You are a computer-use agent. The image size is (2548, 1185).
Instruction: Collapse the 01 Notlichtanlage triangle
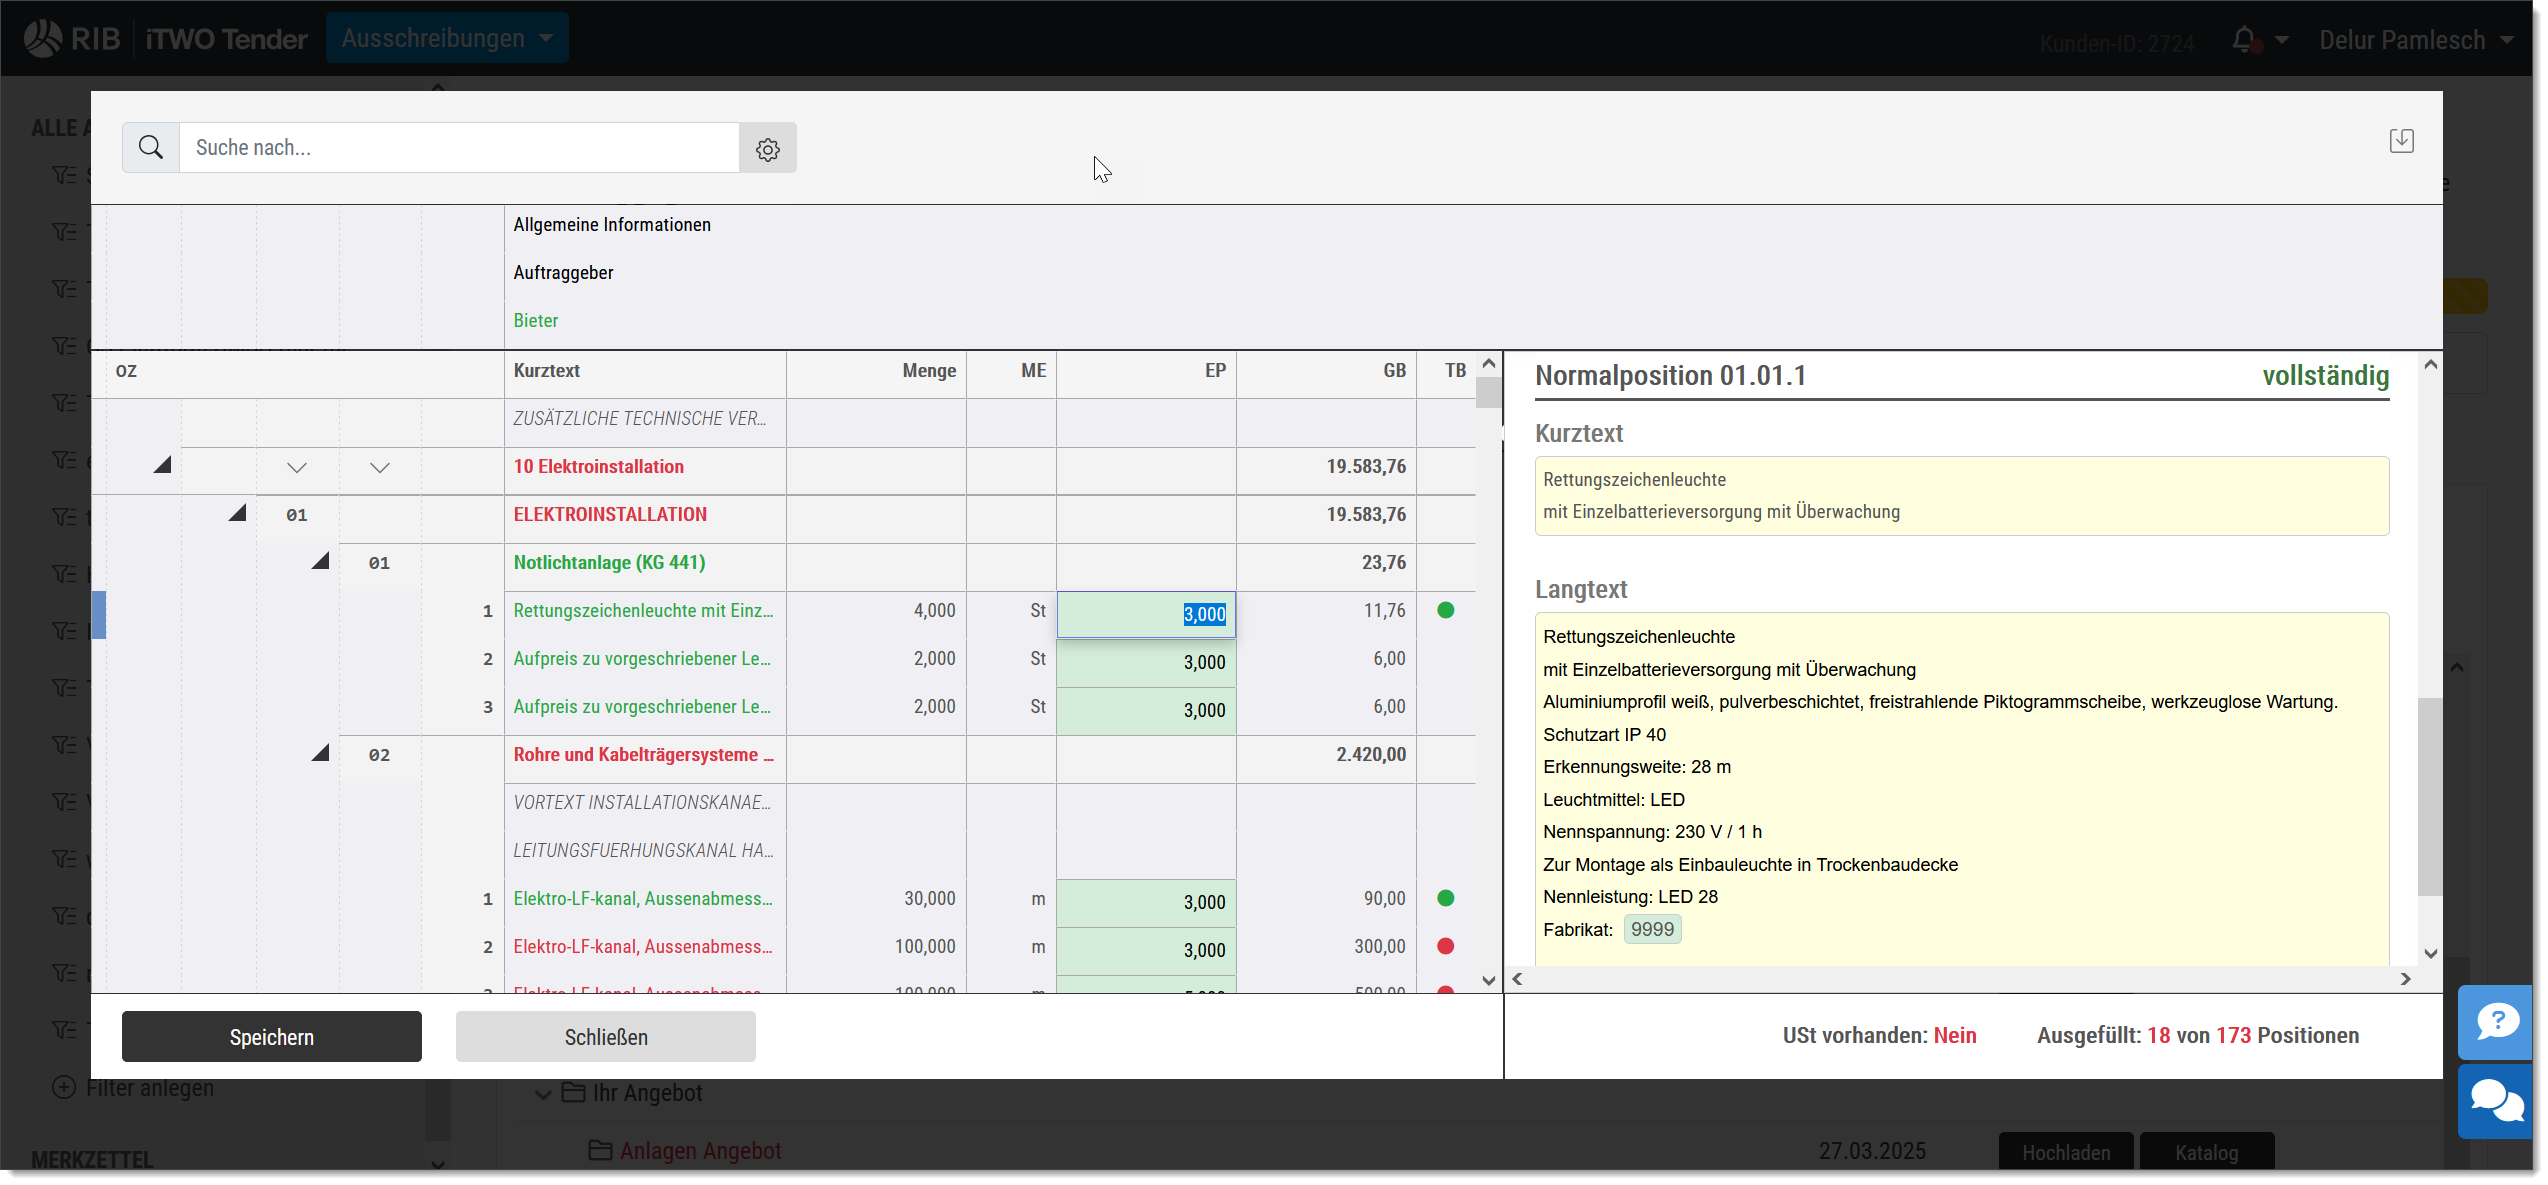click(x=320, y=561)
